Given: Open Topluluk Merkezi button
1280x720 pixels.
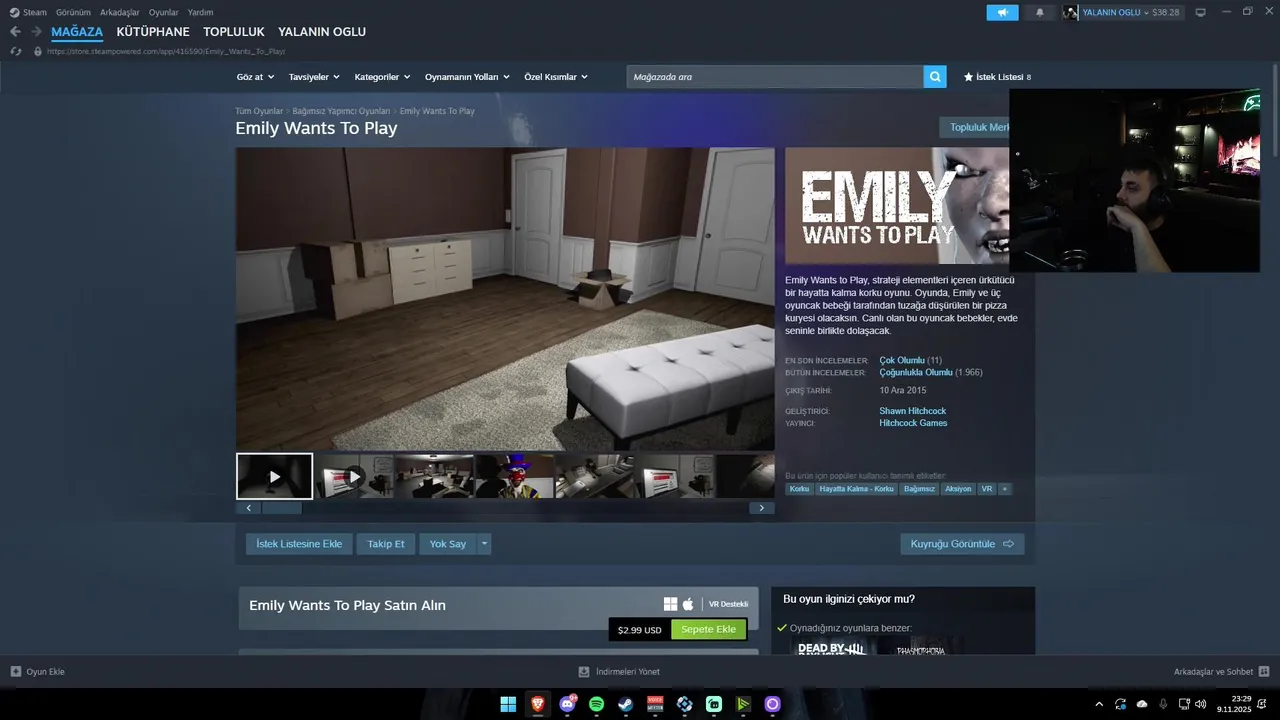Looking at the screenshot, I should coord(975,127).
